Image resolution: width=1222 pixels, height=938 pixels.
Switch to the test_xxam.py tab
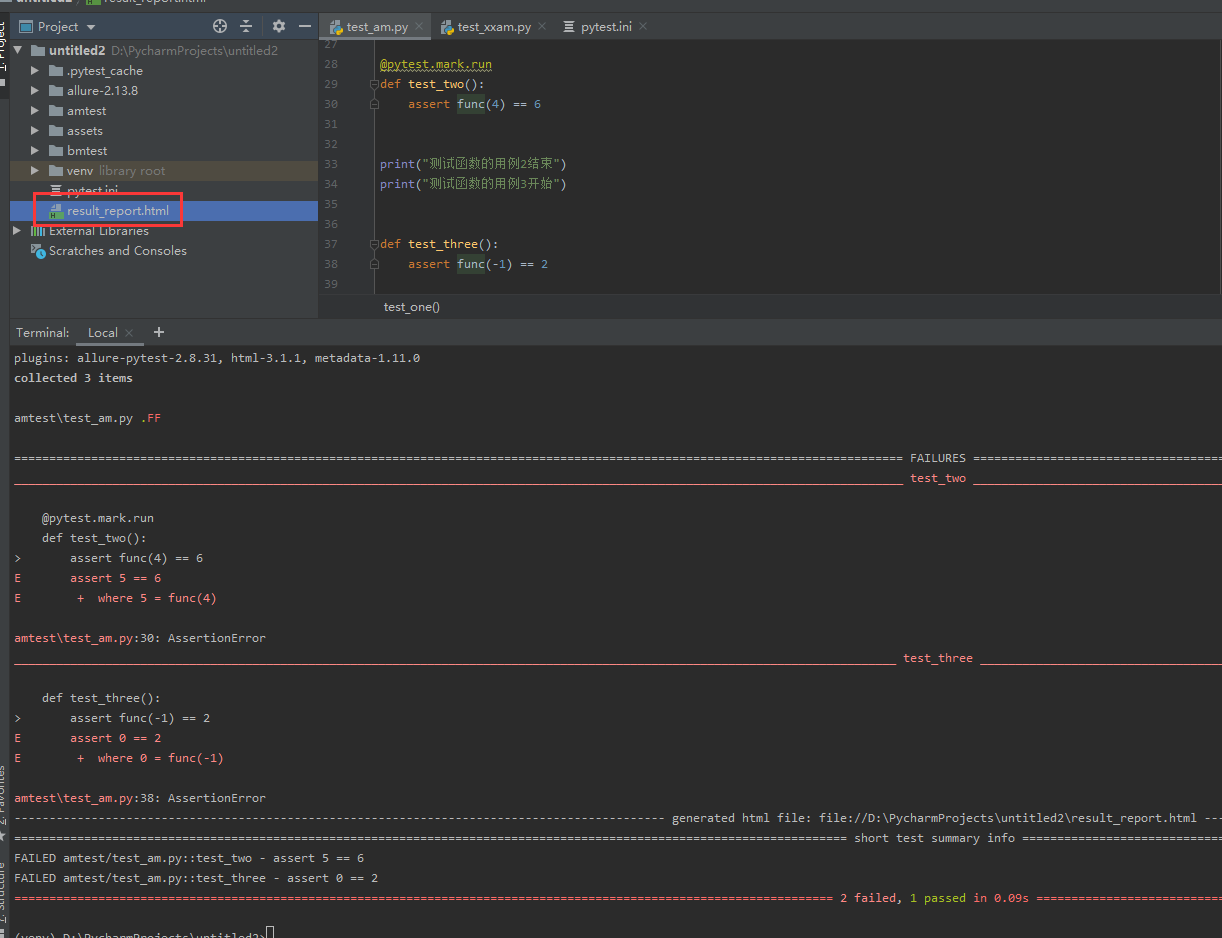coord(493,27)
